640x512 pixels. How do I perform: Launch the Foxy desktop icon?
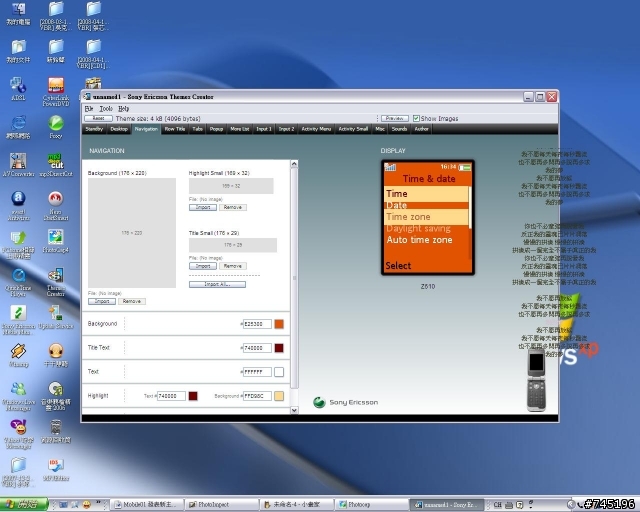tap(56, 127)
